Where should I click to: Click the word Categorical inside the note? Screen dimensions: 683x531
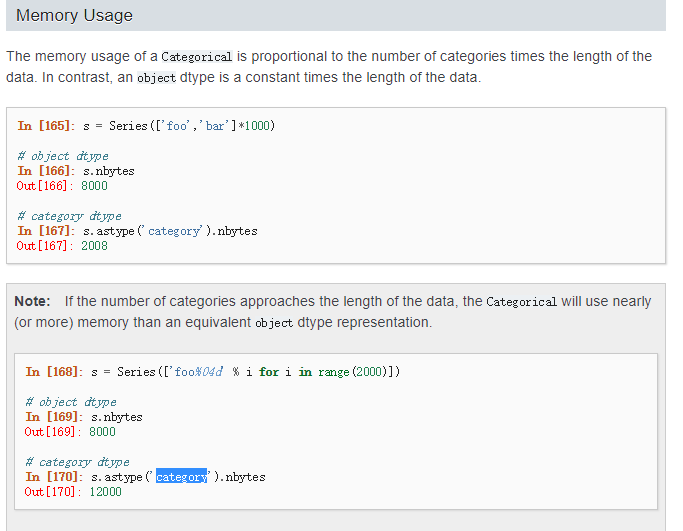(521, 302)
